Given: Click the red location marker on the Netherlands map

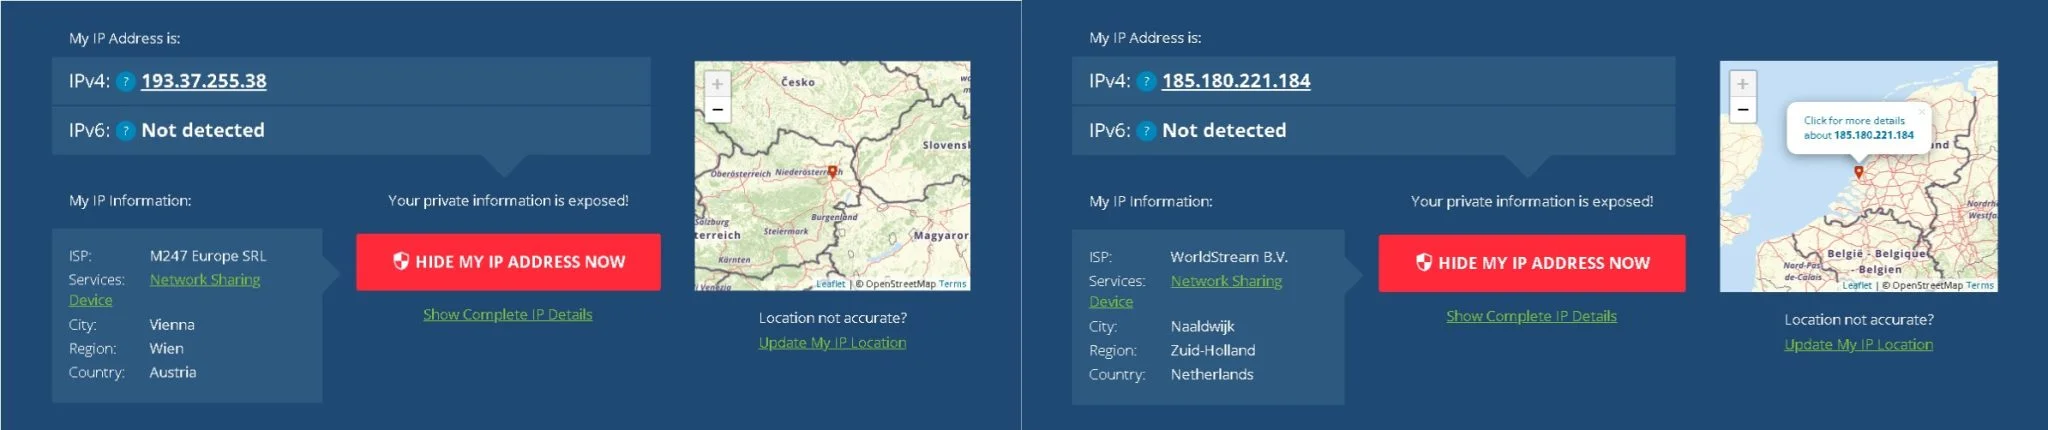Looking at the screenshot, I should pyautogui.click(x=1859, y=173).
